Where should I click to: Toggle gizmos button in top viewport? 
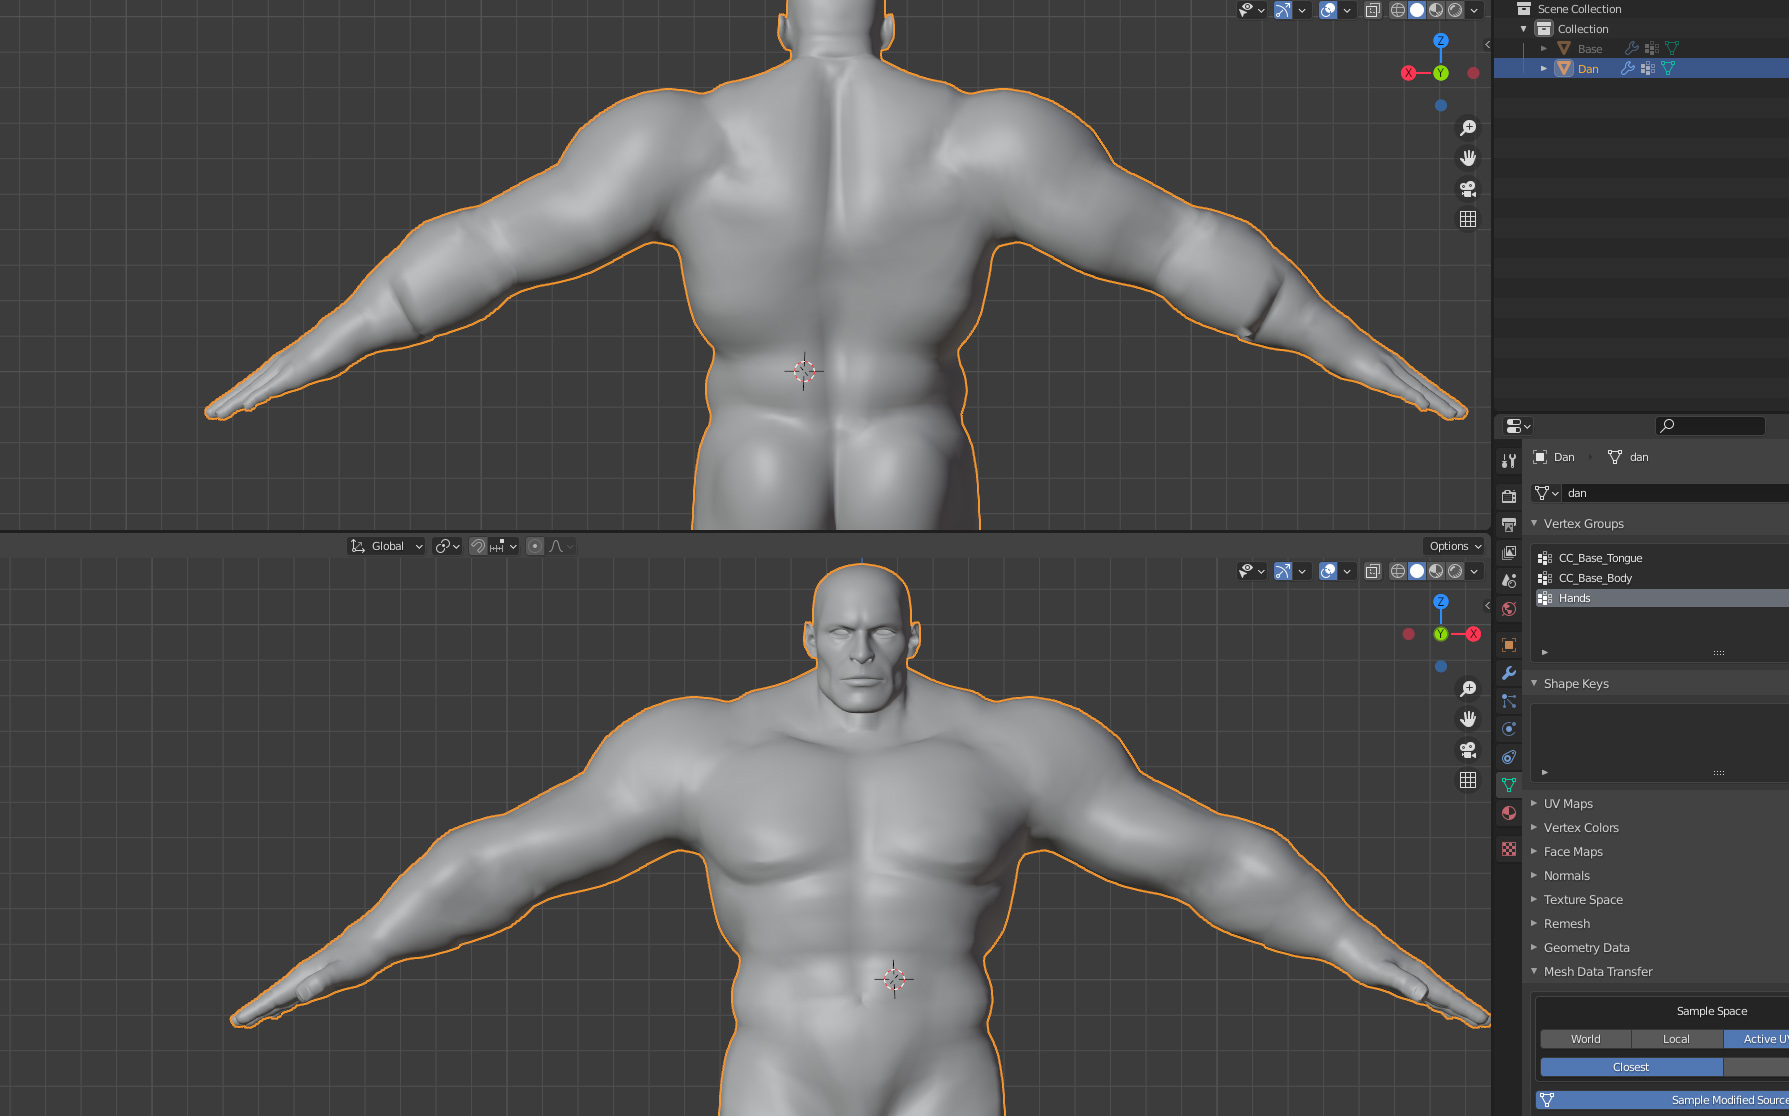(x=1283, y=10)
